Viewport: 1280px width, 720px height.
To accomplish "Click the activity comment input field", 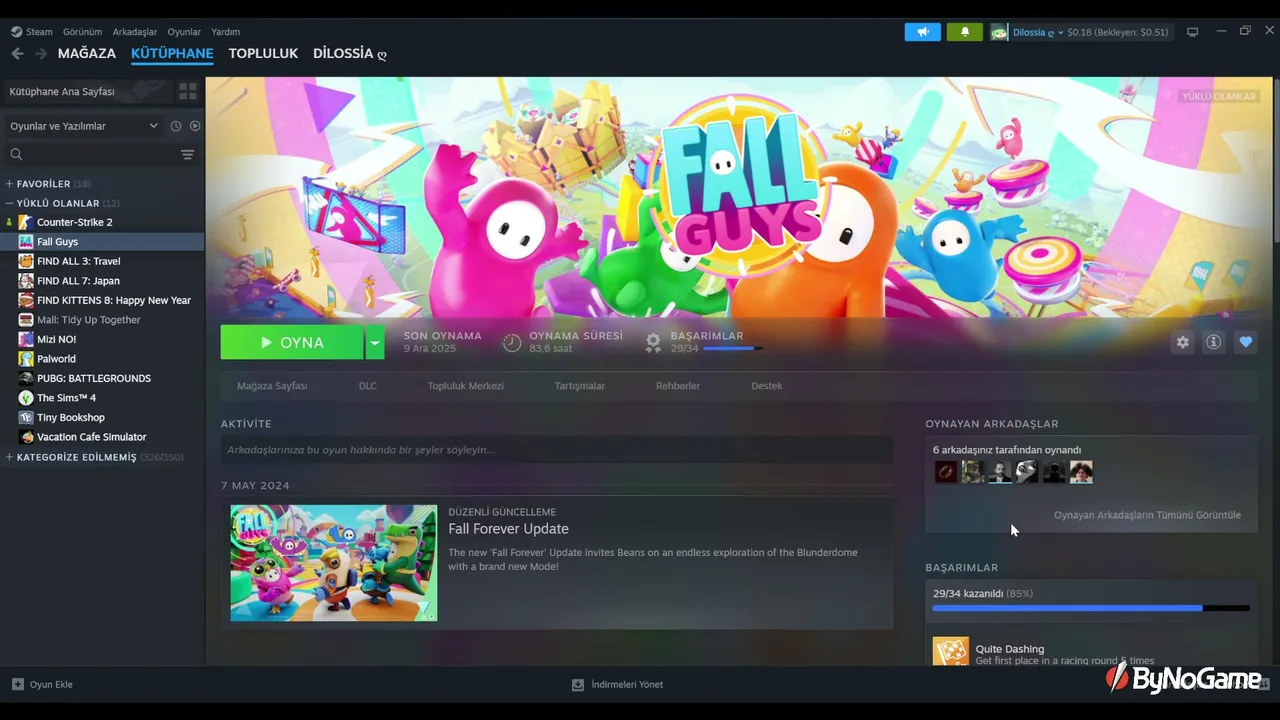I will [557, 450].
